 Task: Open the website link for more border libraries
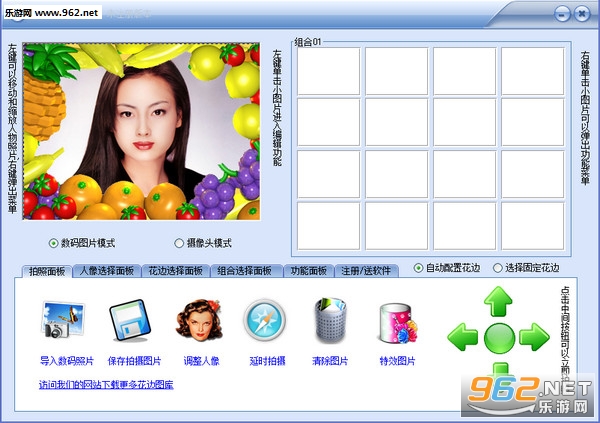pos(106,385)
